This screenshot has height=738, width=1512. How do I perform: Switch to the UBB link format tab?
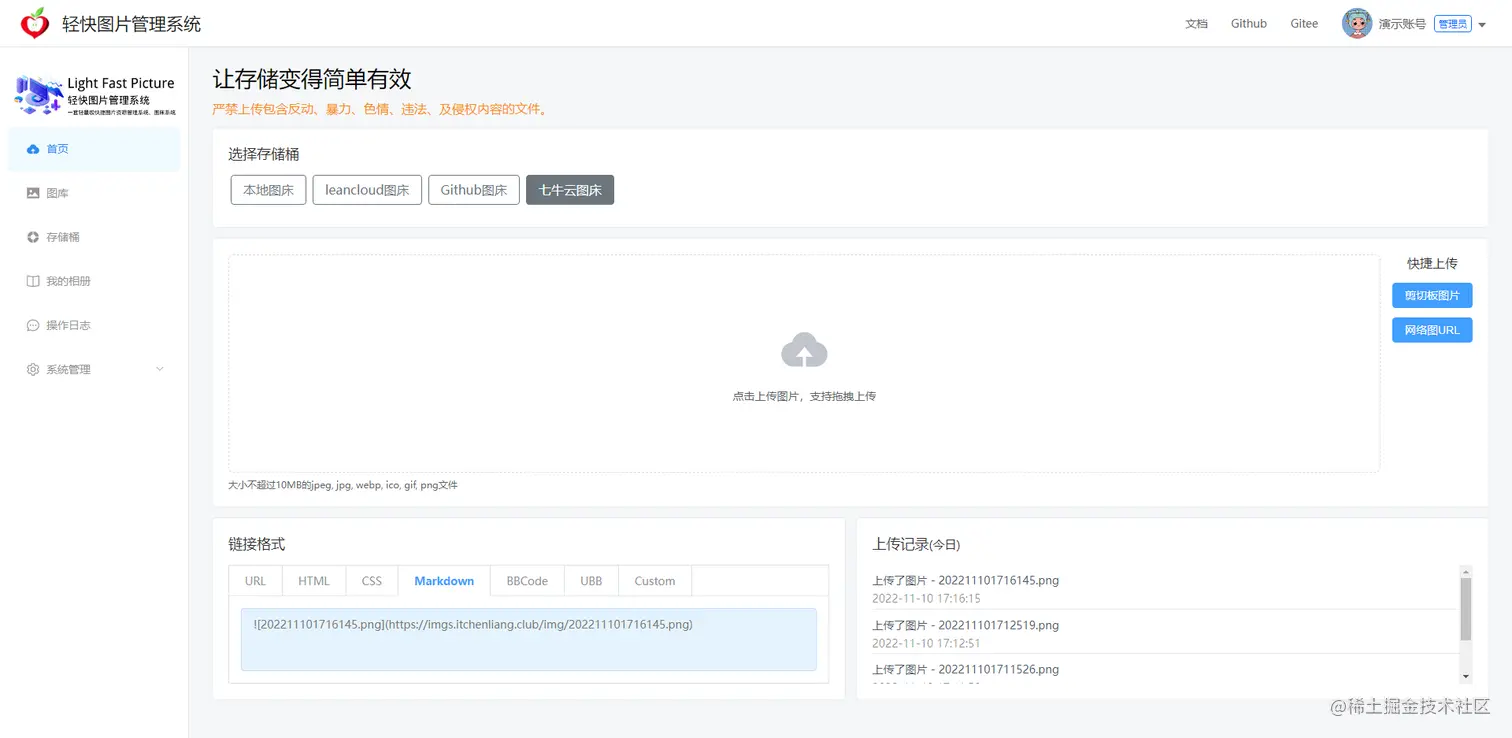point(591,581)
